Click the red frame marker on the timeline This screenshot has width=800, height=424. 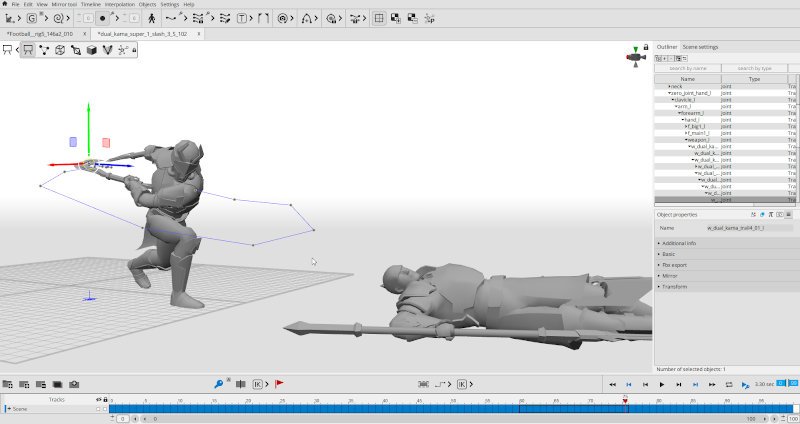coord(625,400)
